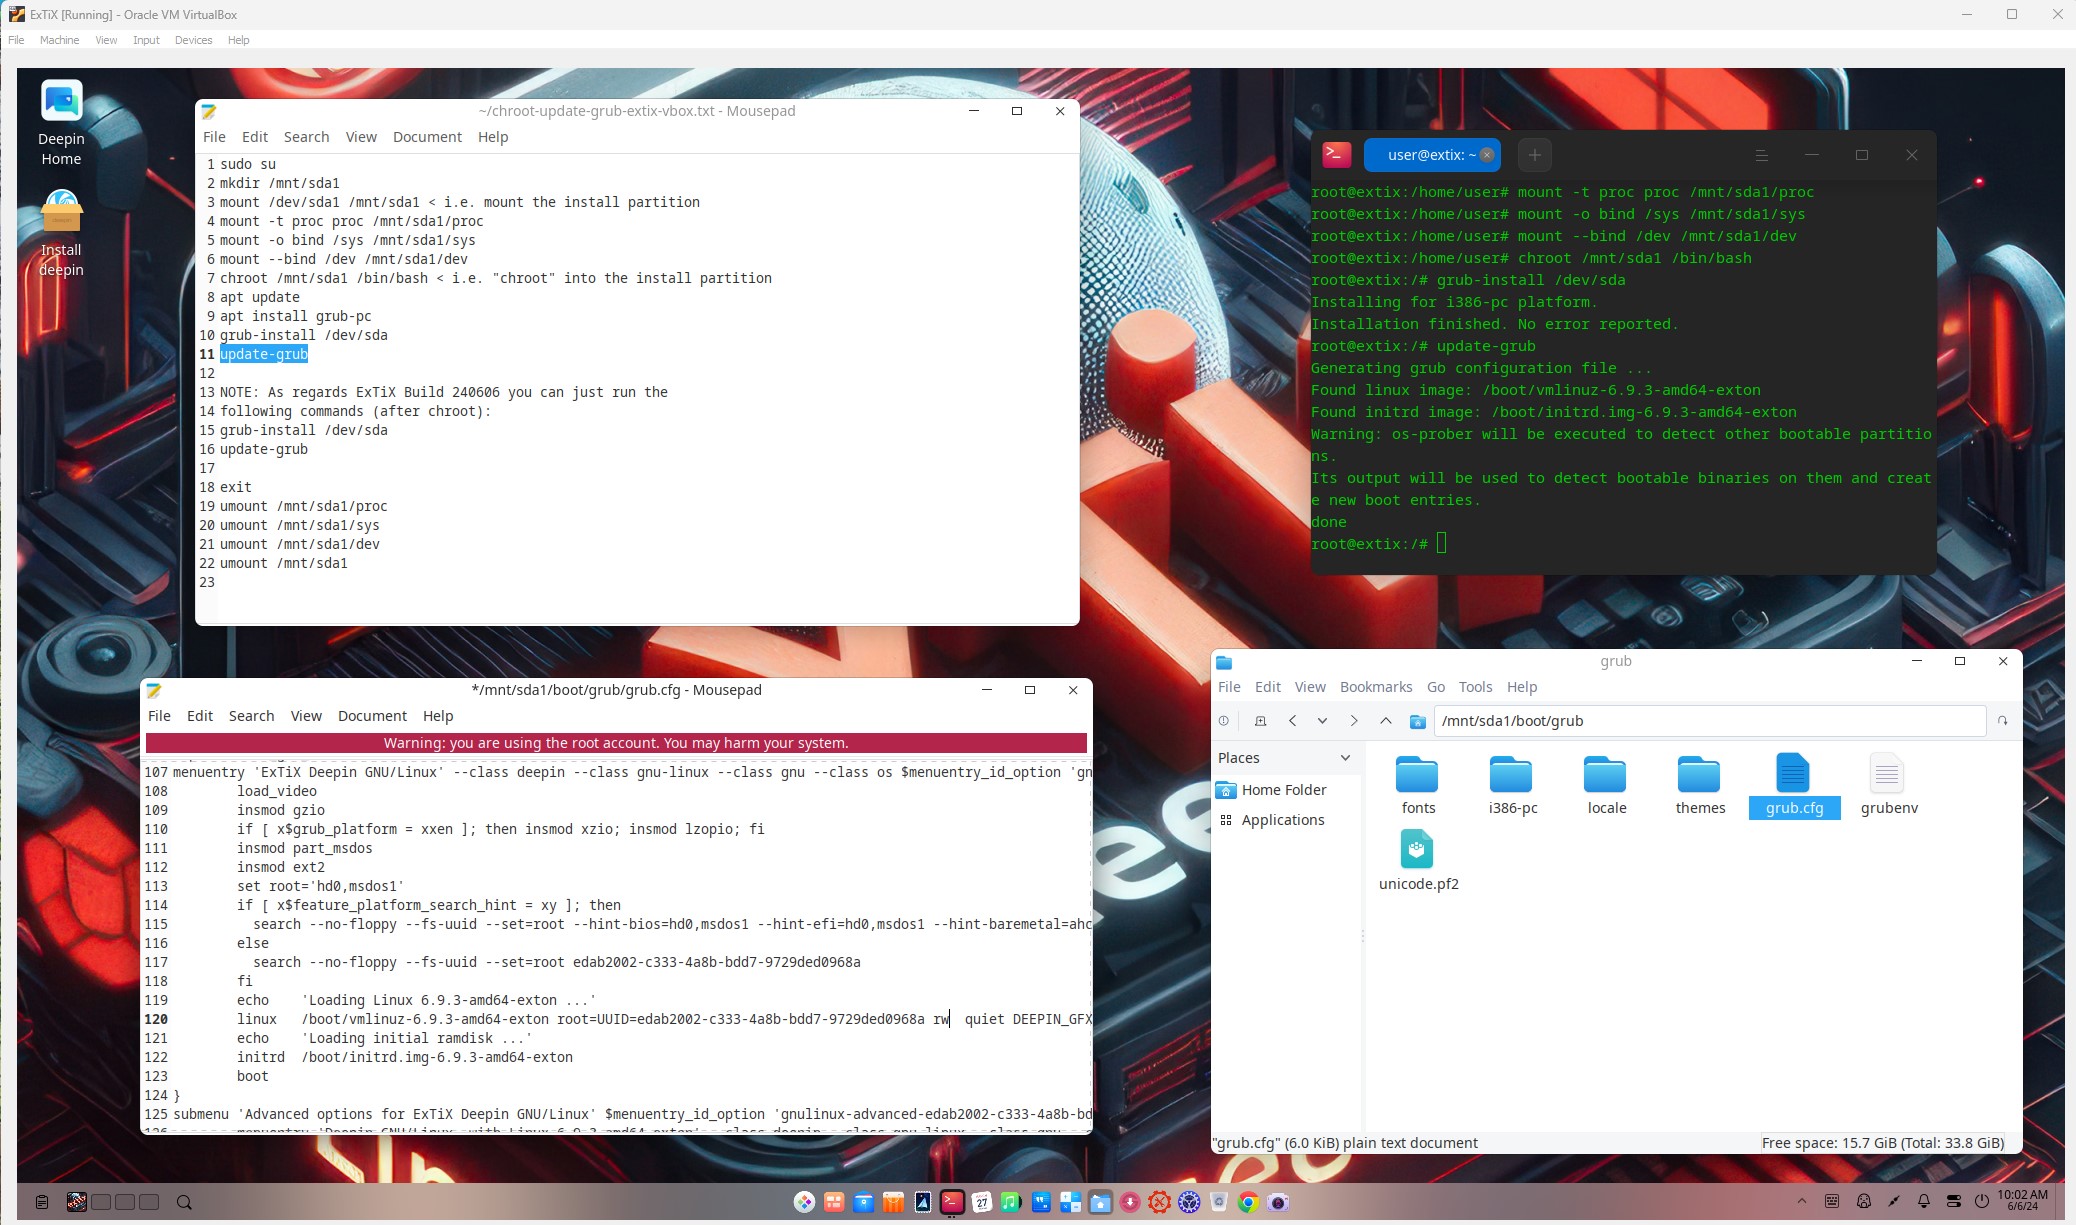Select the unicode.pf2 font file
Screen dimensions: 2076x1225
click(1418, 861)
